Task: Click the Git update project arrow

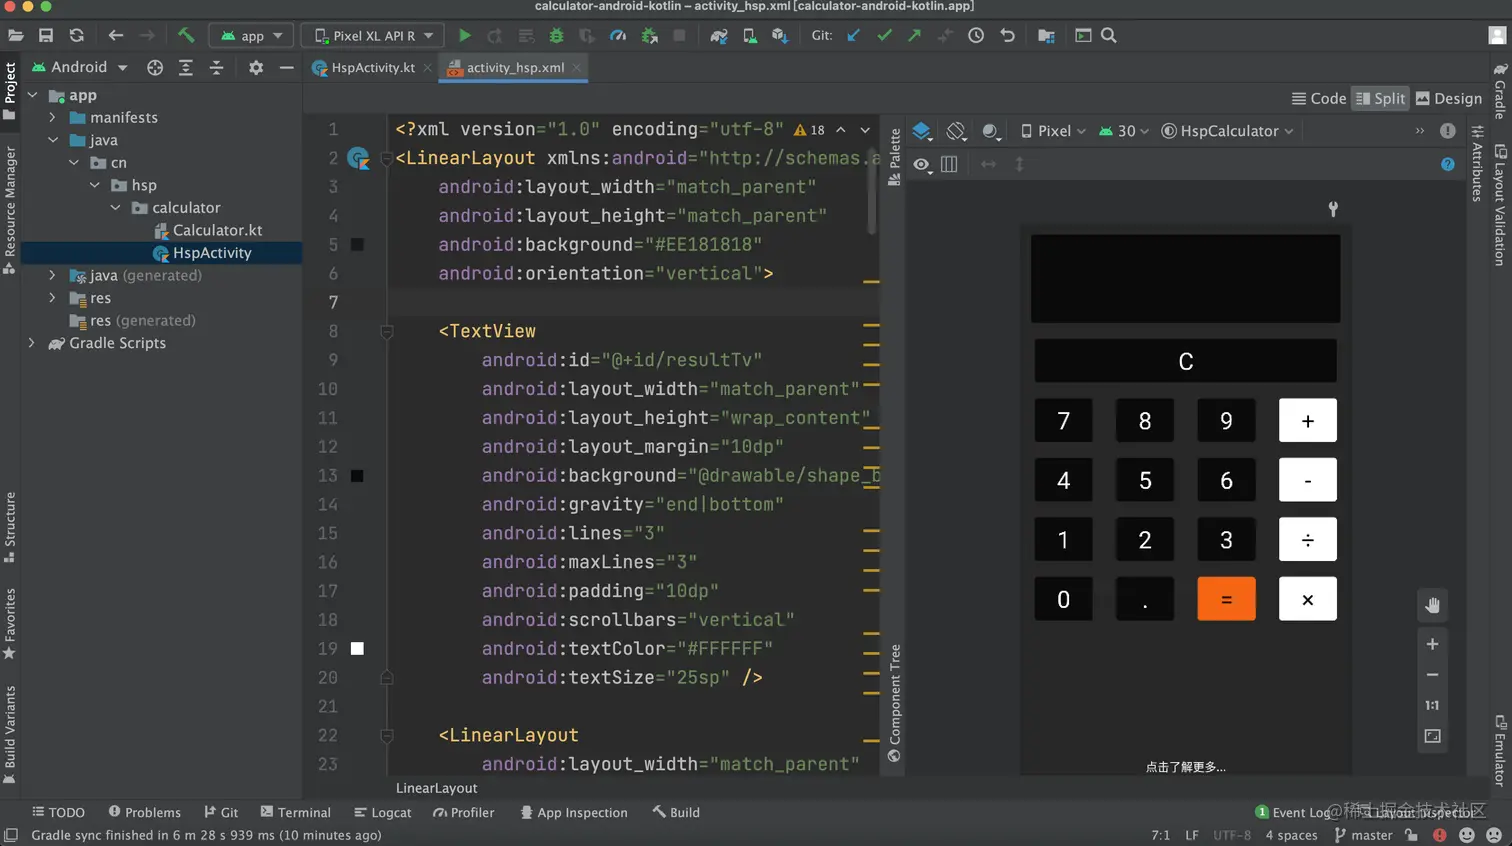Action: click(854, 35)
